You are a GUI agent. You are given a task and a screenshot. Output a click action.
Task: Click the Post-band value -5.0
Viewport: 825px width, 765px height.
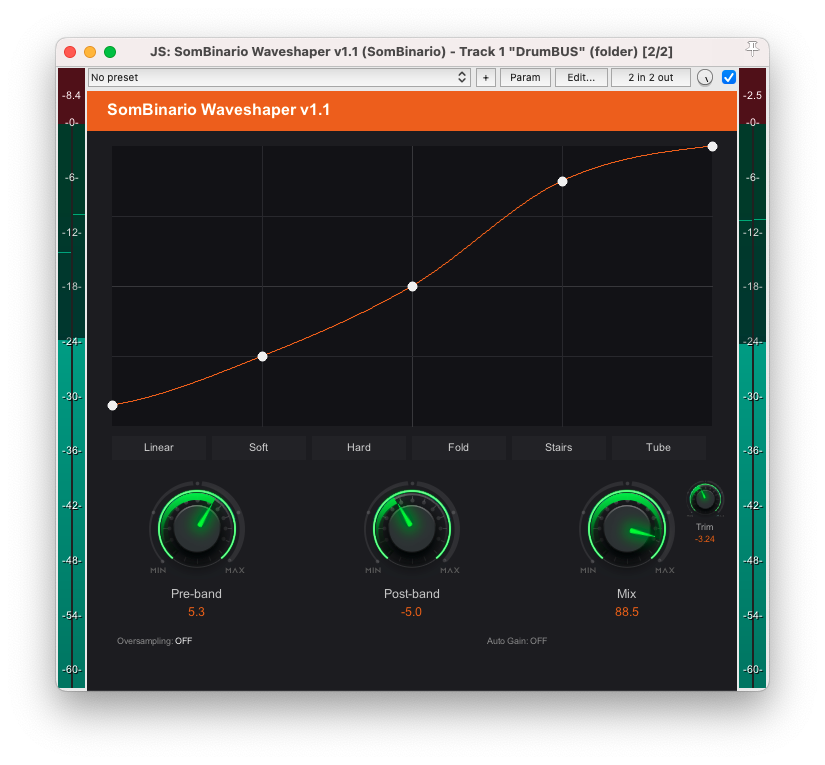[411, 612]
